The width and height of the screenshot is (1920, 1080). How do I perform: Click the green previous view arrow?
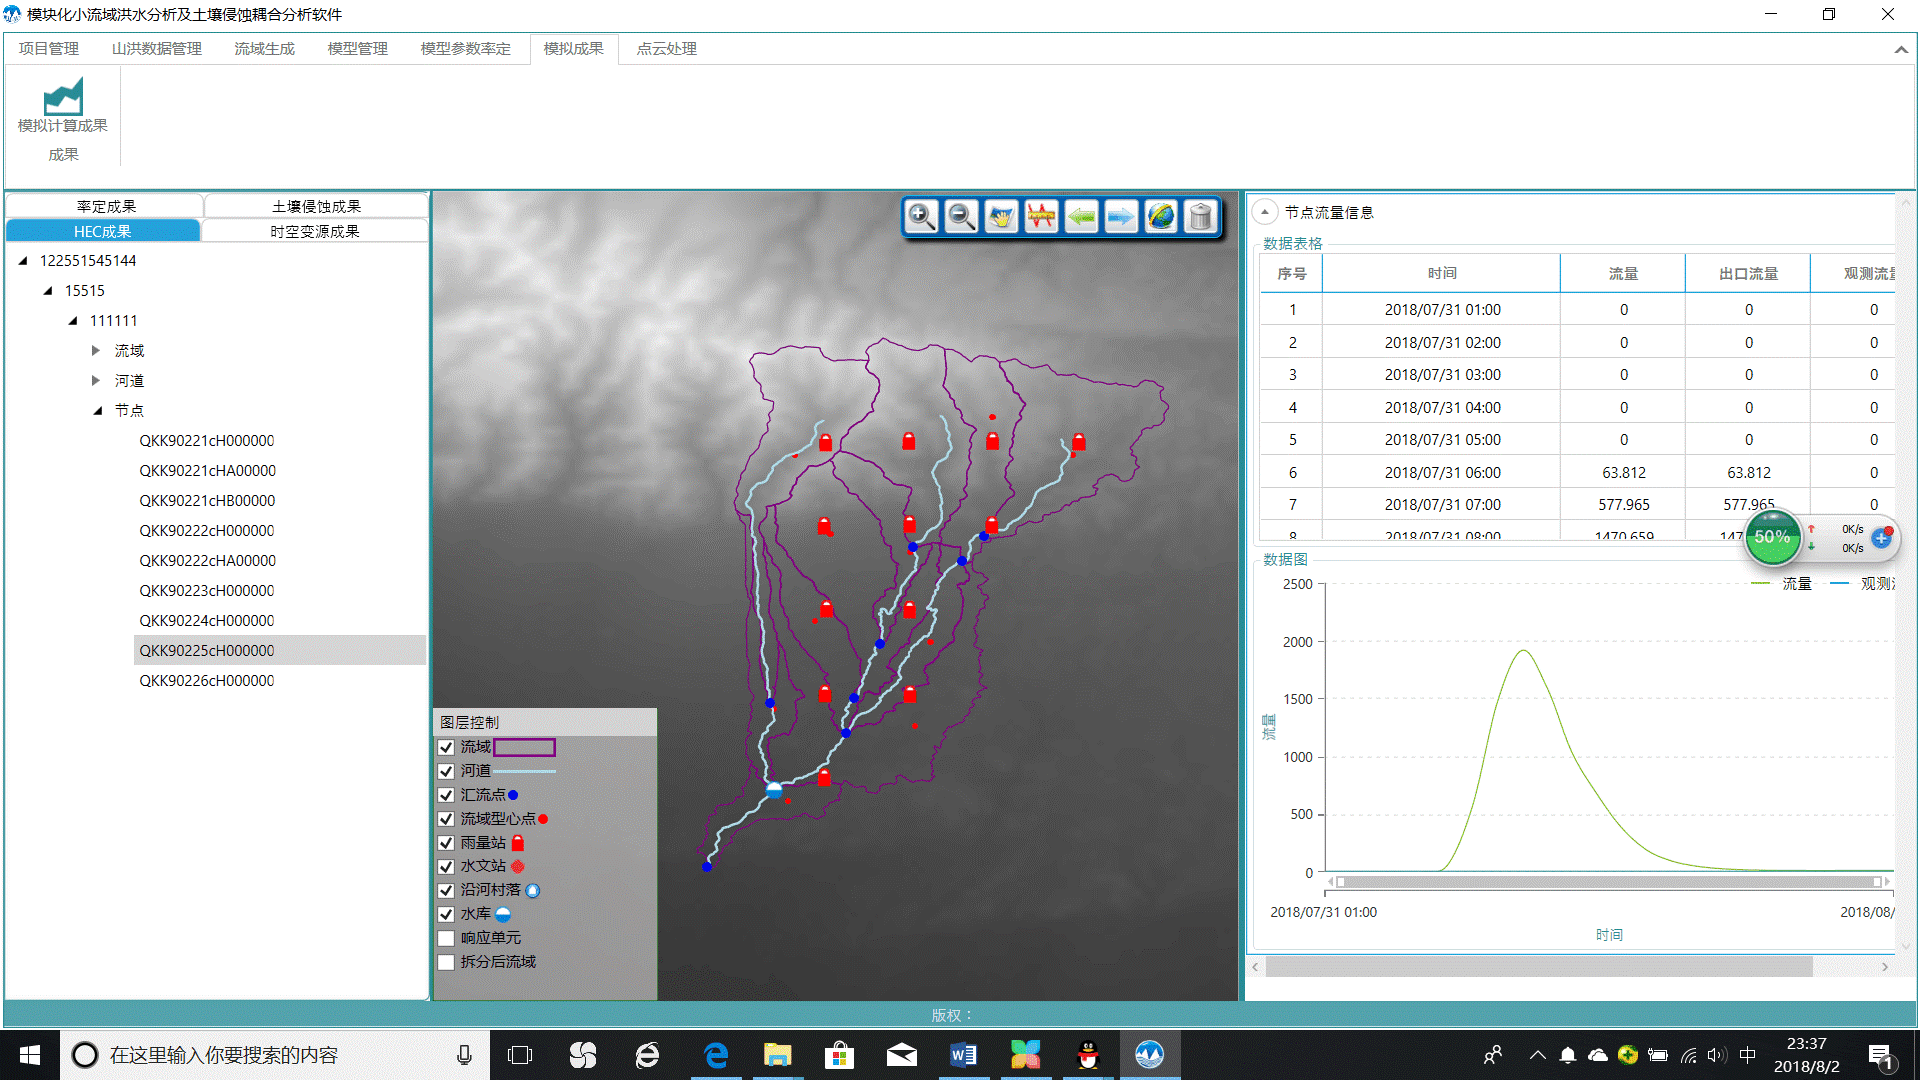tap(1081, 216)
